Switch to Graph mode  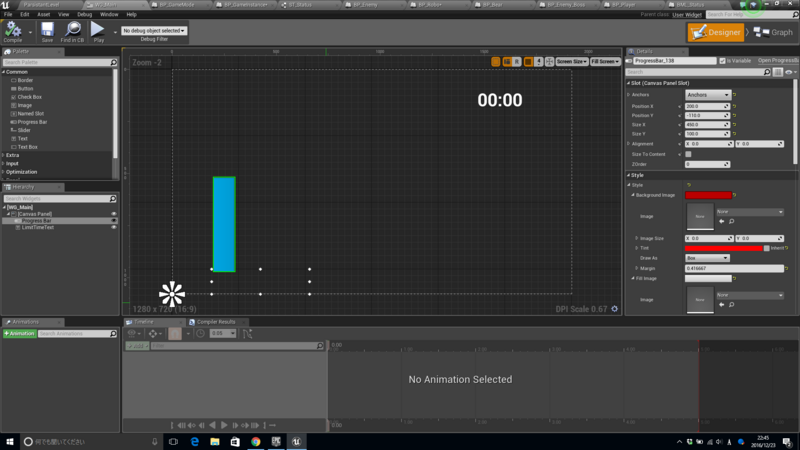pos(773,32)
